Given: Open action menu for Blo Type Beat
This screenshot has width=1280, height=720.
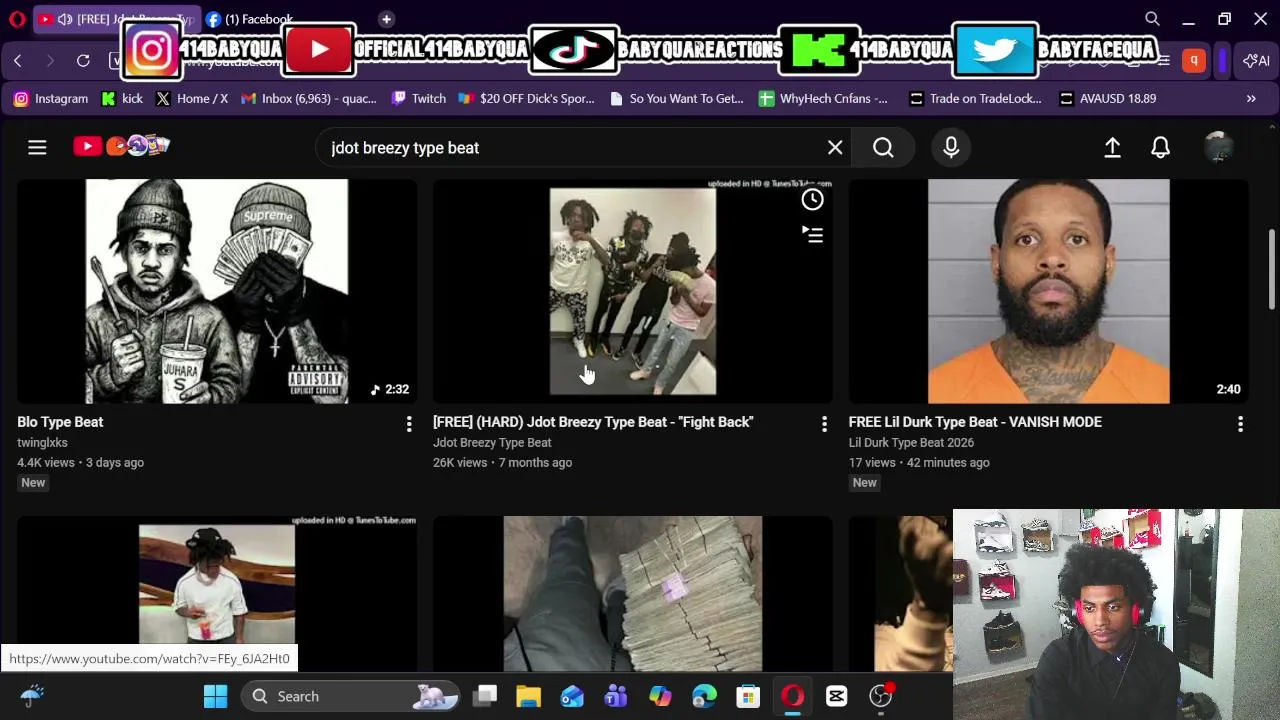Looking at the screenshot, I should (408, 425).
